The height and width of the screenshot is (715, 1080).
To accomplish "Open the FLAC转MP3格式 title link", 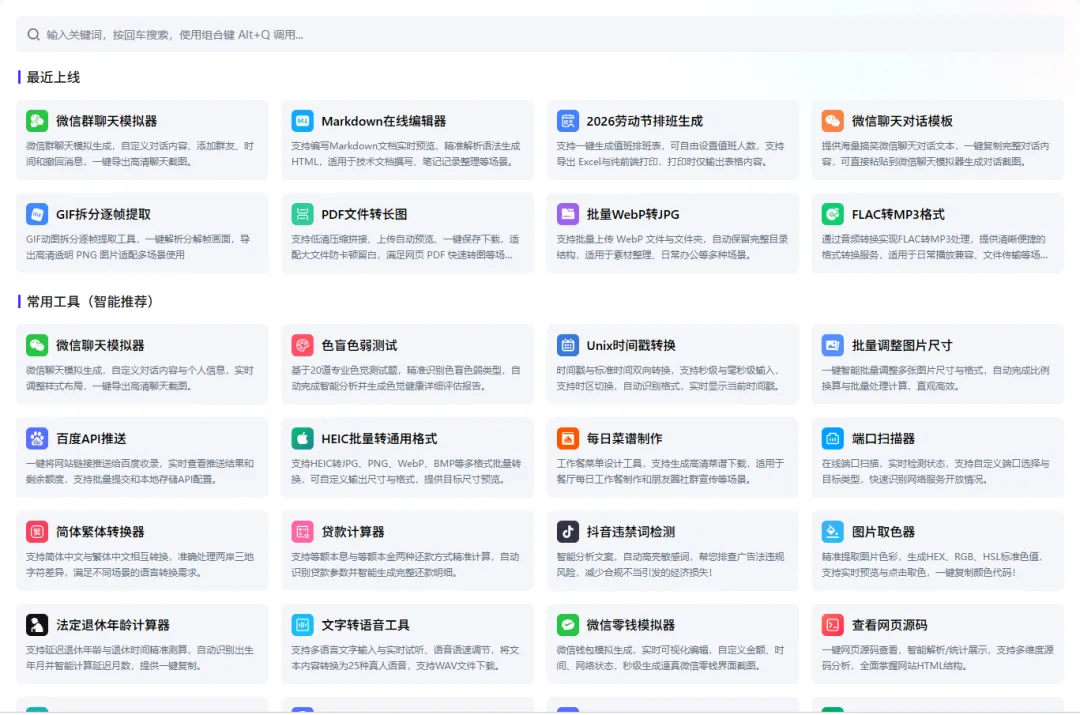I will pyautogui.click(x=898, y=215).
